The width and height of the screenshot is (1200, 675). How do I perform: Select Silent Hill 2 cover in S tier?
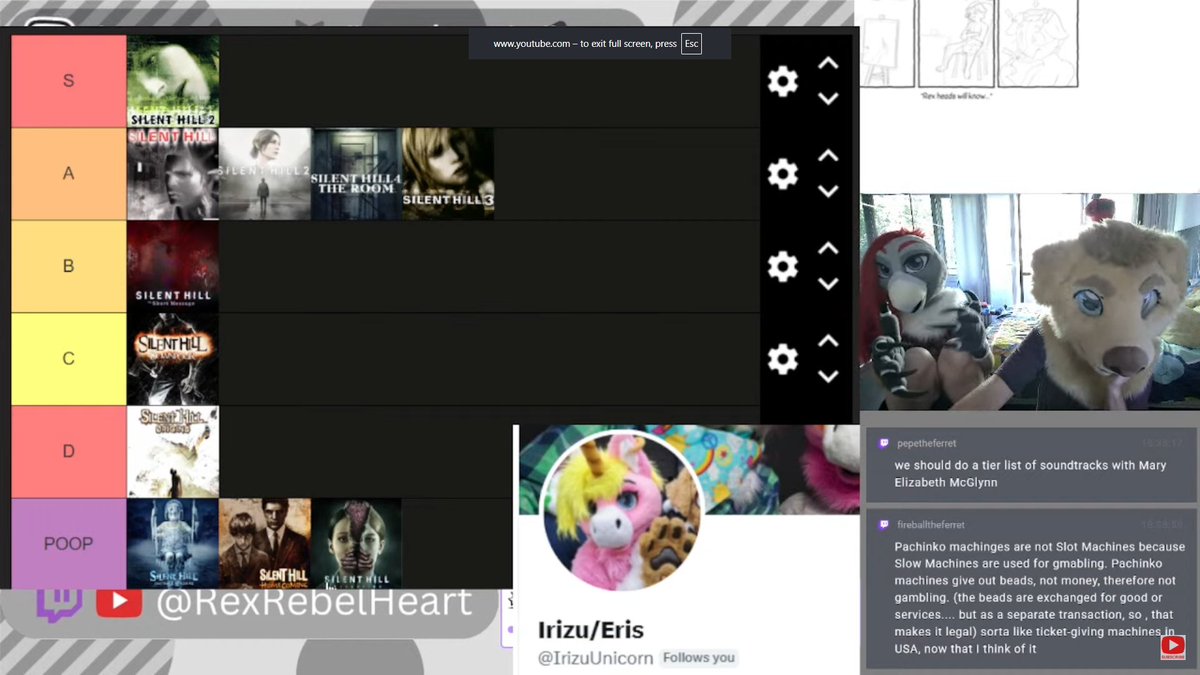[x=173, y=81]
